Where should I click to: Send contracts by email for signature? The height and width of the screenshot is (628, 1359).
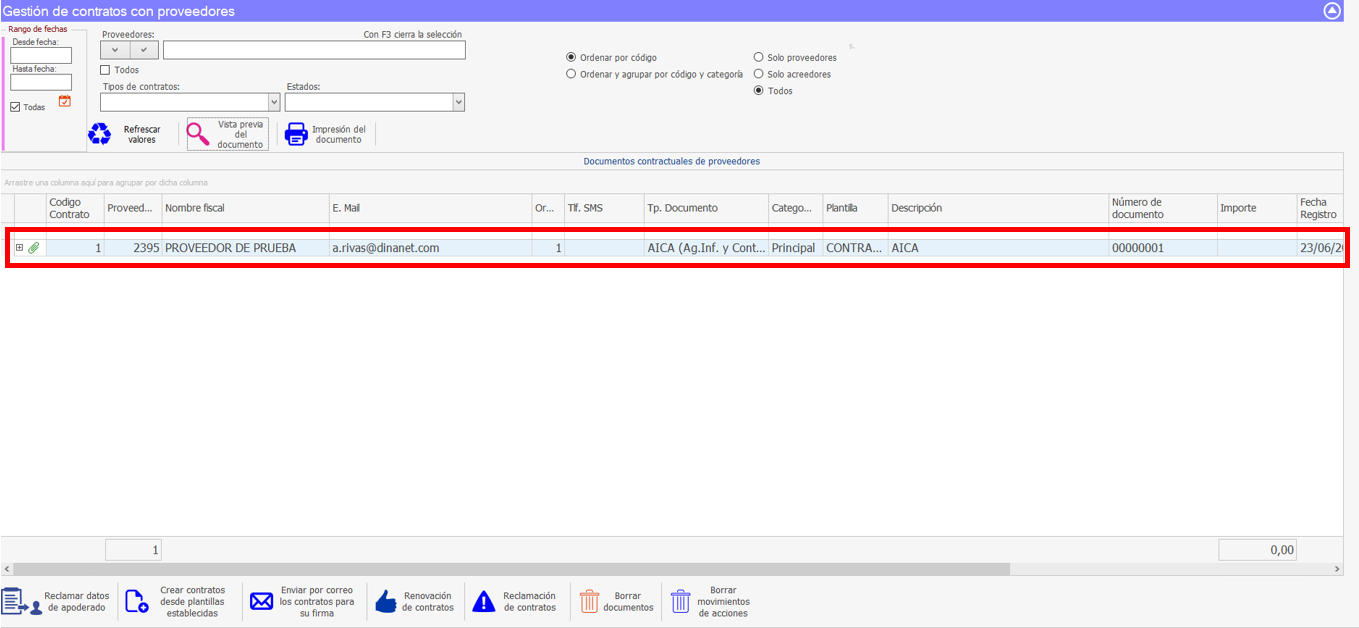(261, 601)
